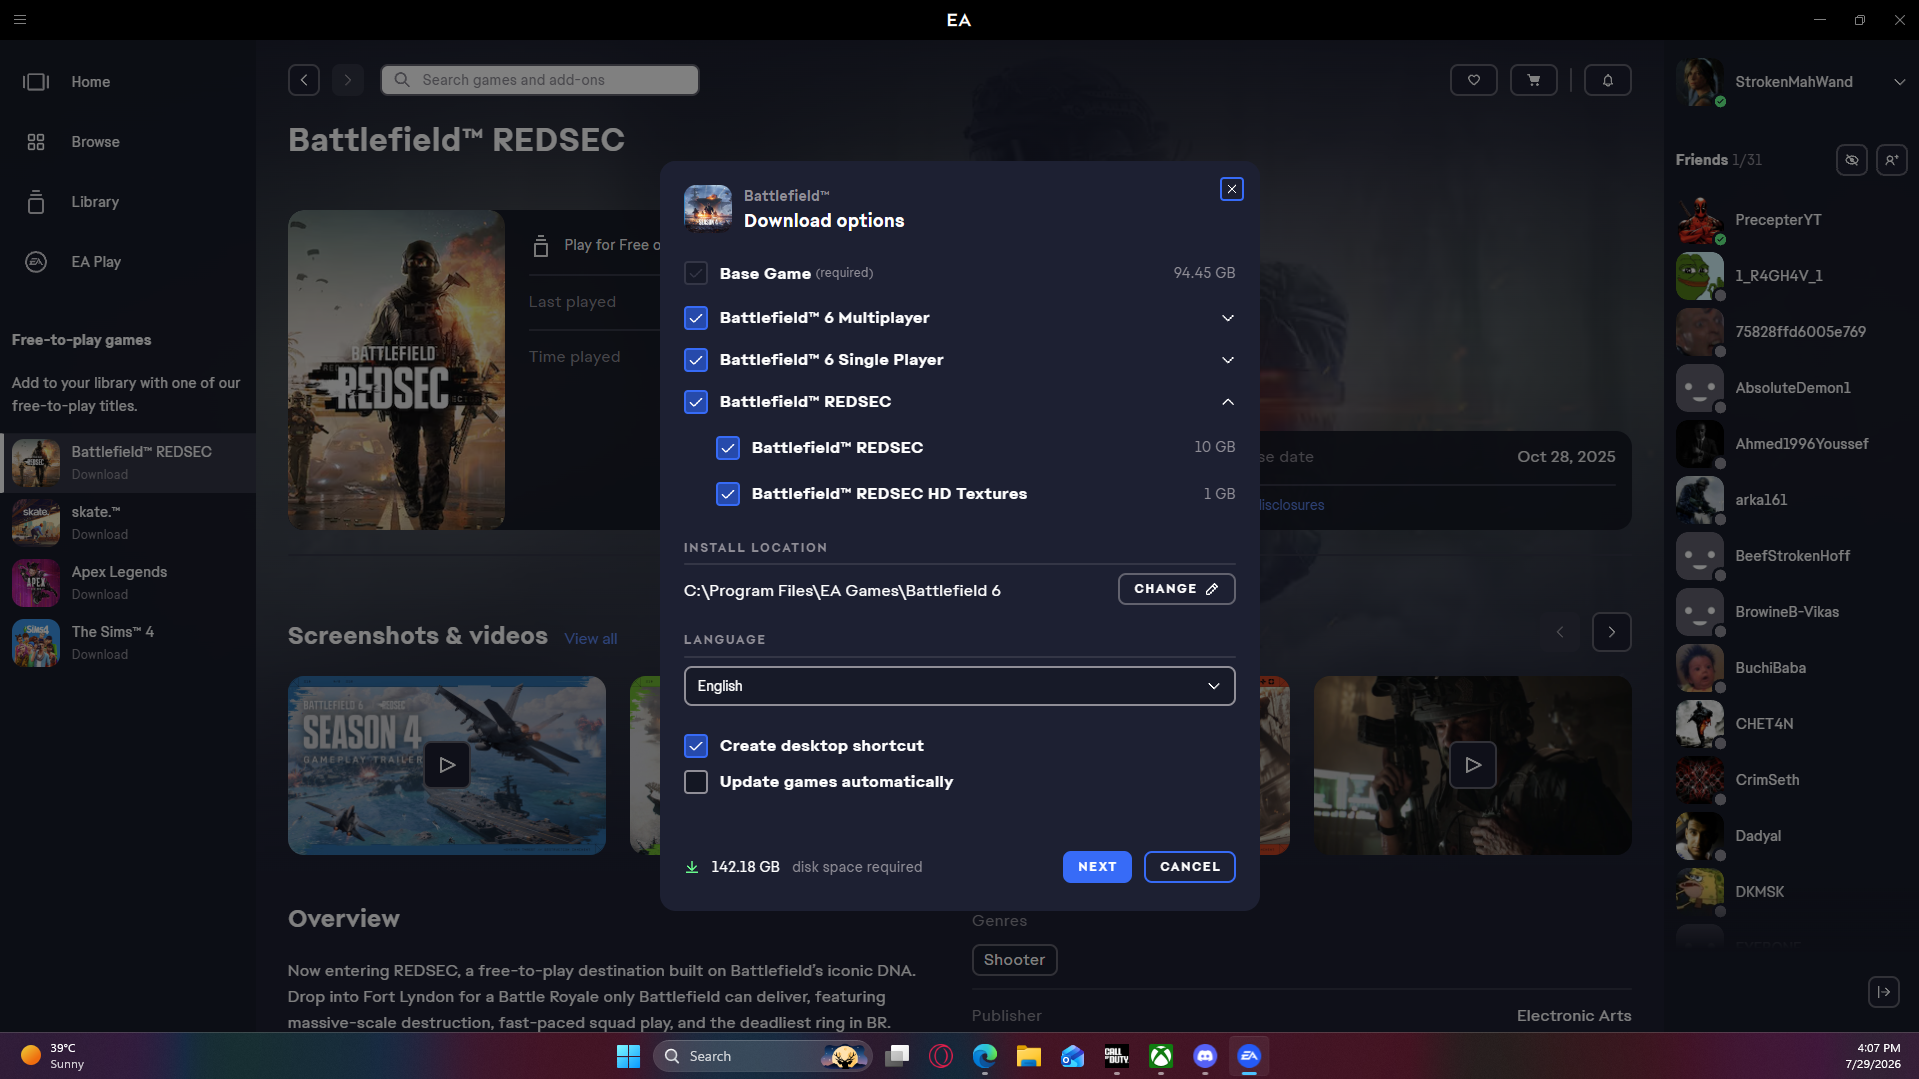Open DKMSK friend avatar
The height and width of the screenshot is (1079, 1919).
pos(1699,892)
